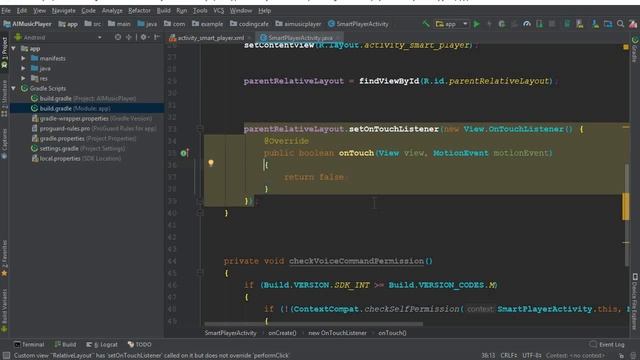Run the app with the green play button
This screenshot has height=360, width=640.
click(x=476, y=24)
